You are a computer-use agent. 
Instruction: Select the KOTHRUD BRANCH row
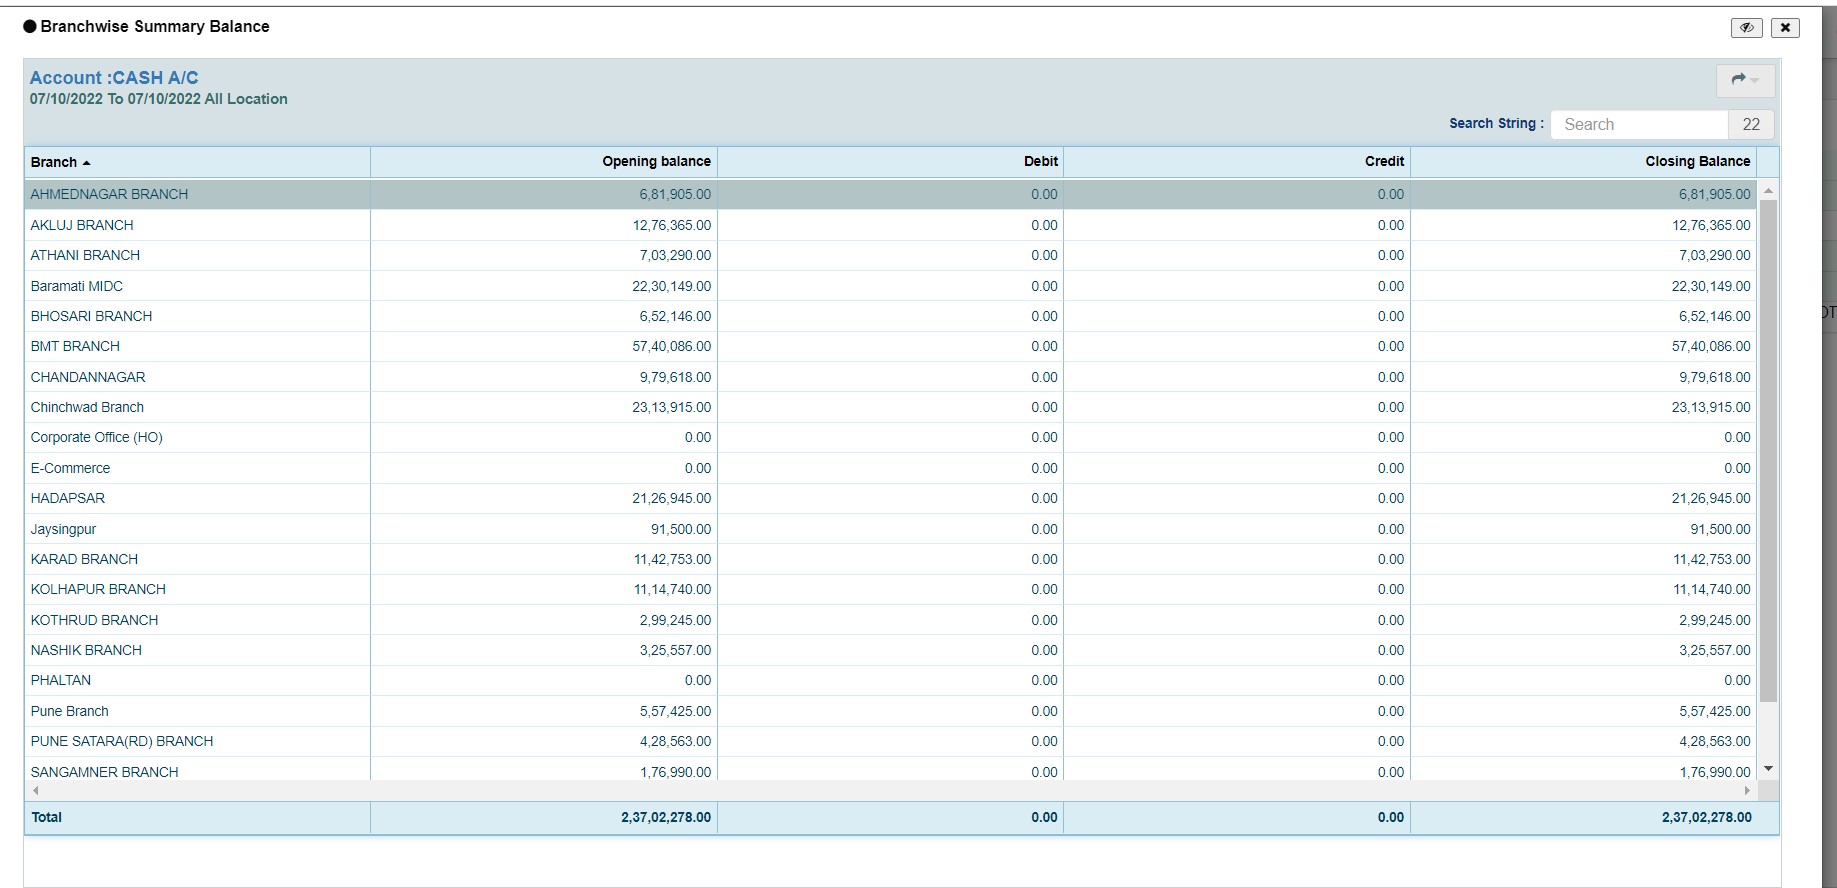(x=891, y=620)
